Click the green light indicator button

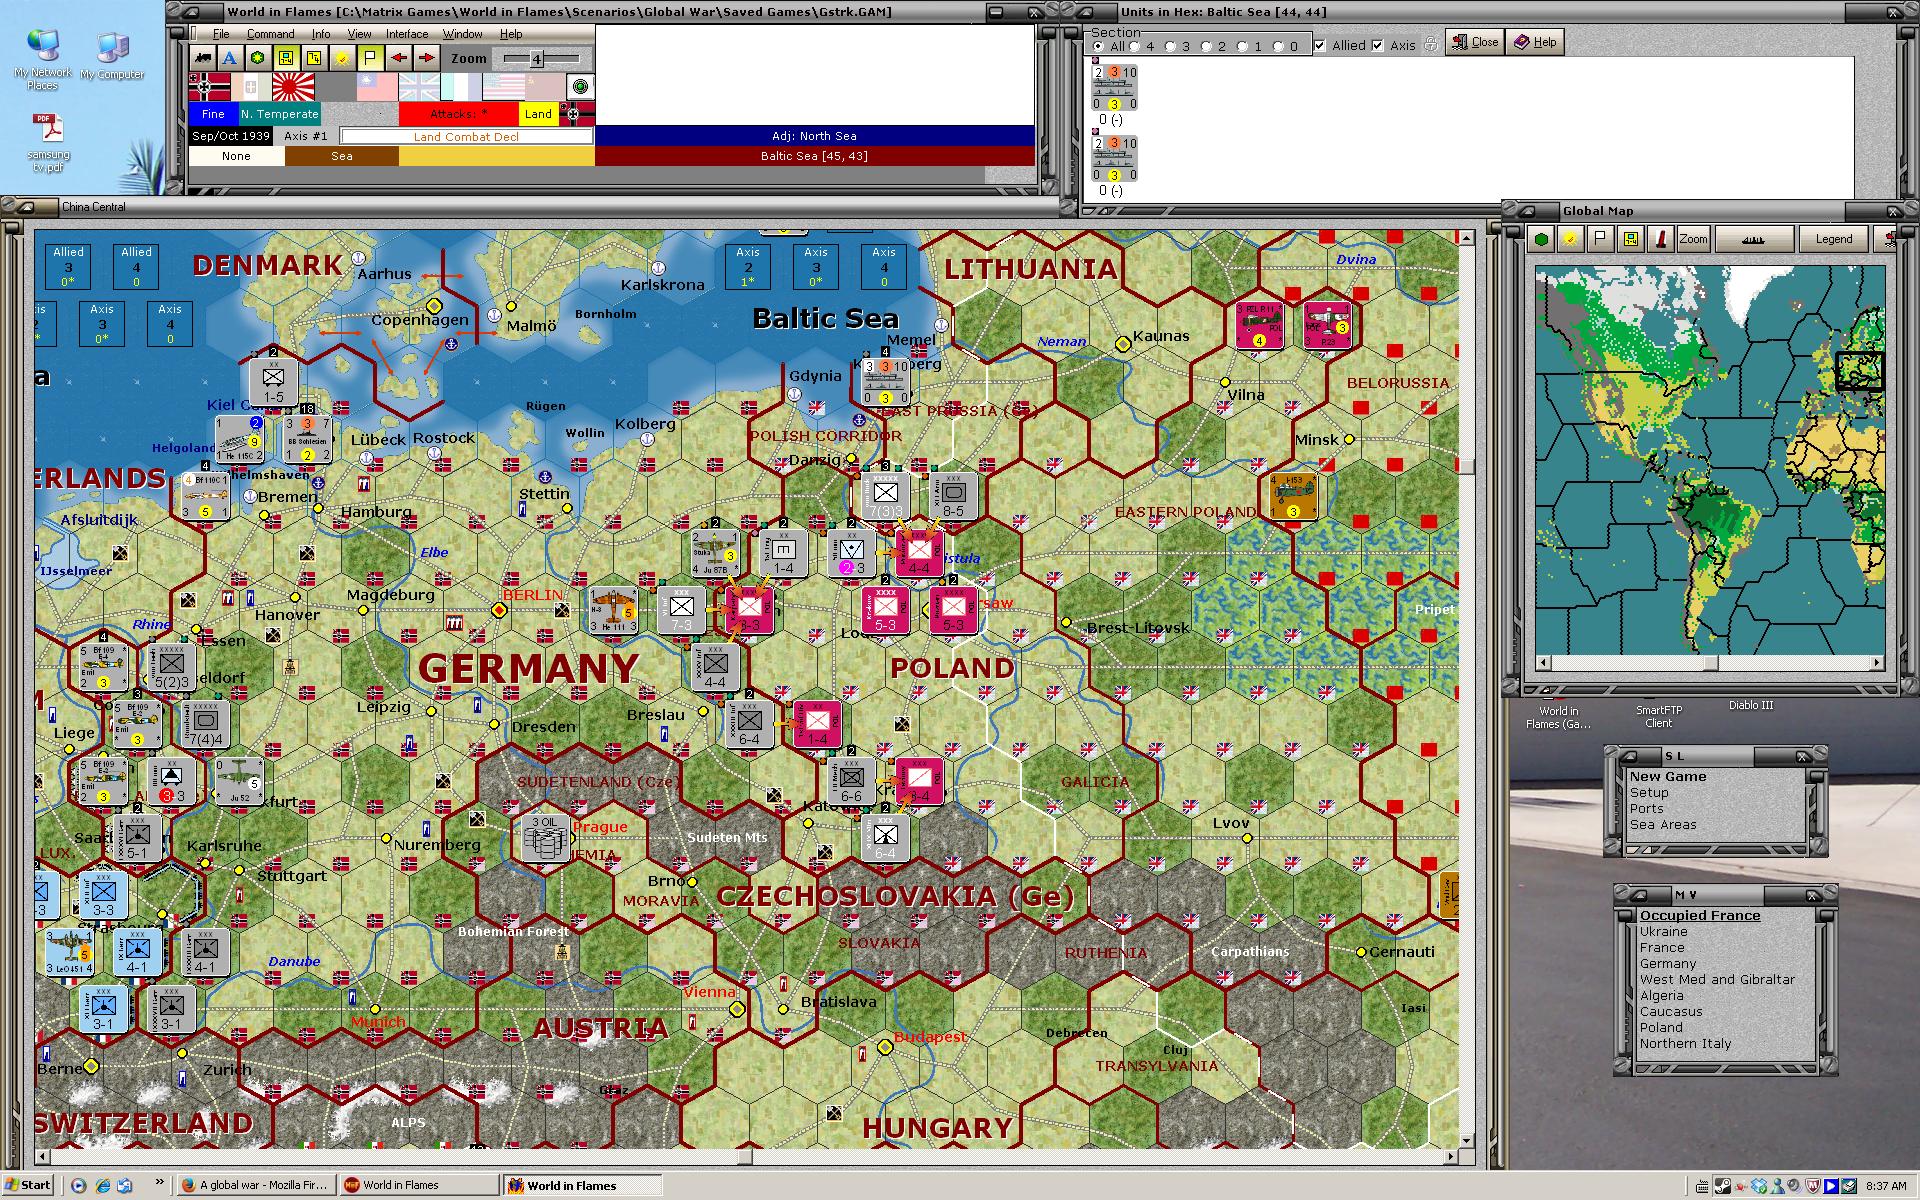[580, 87]
